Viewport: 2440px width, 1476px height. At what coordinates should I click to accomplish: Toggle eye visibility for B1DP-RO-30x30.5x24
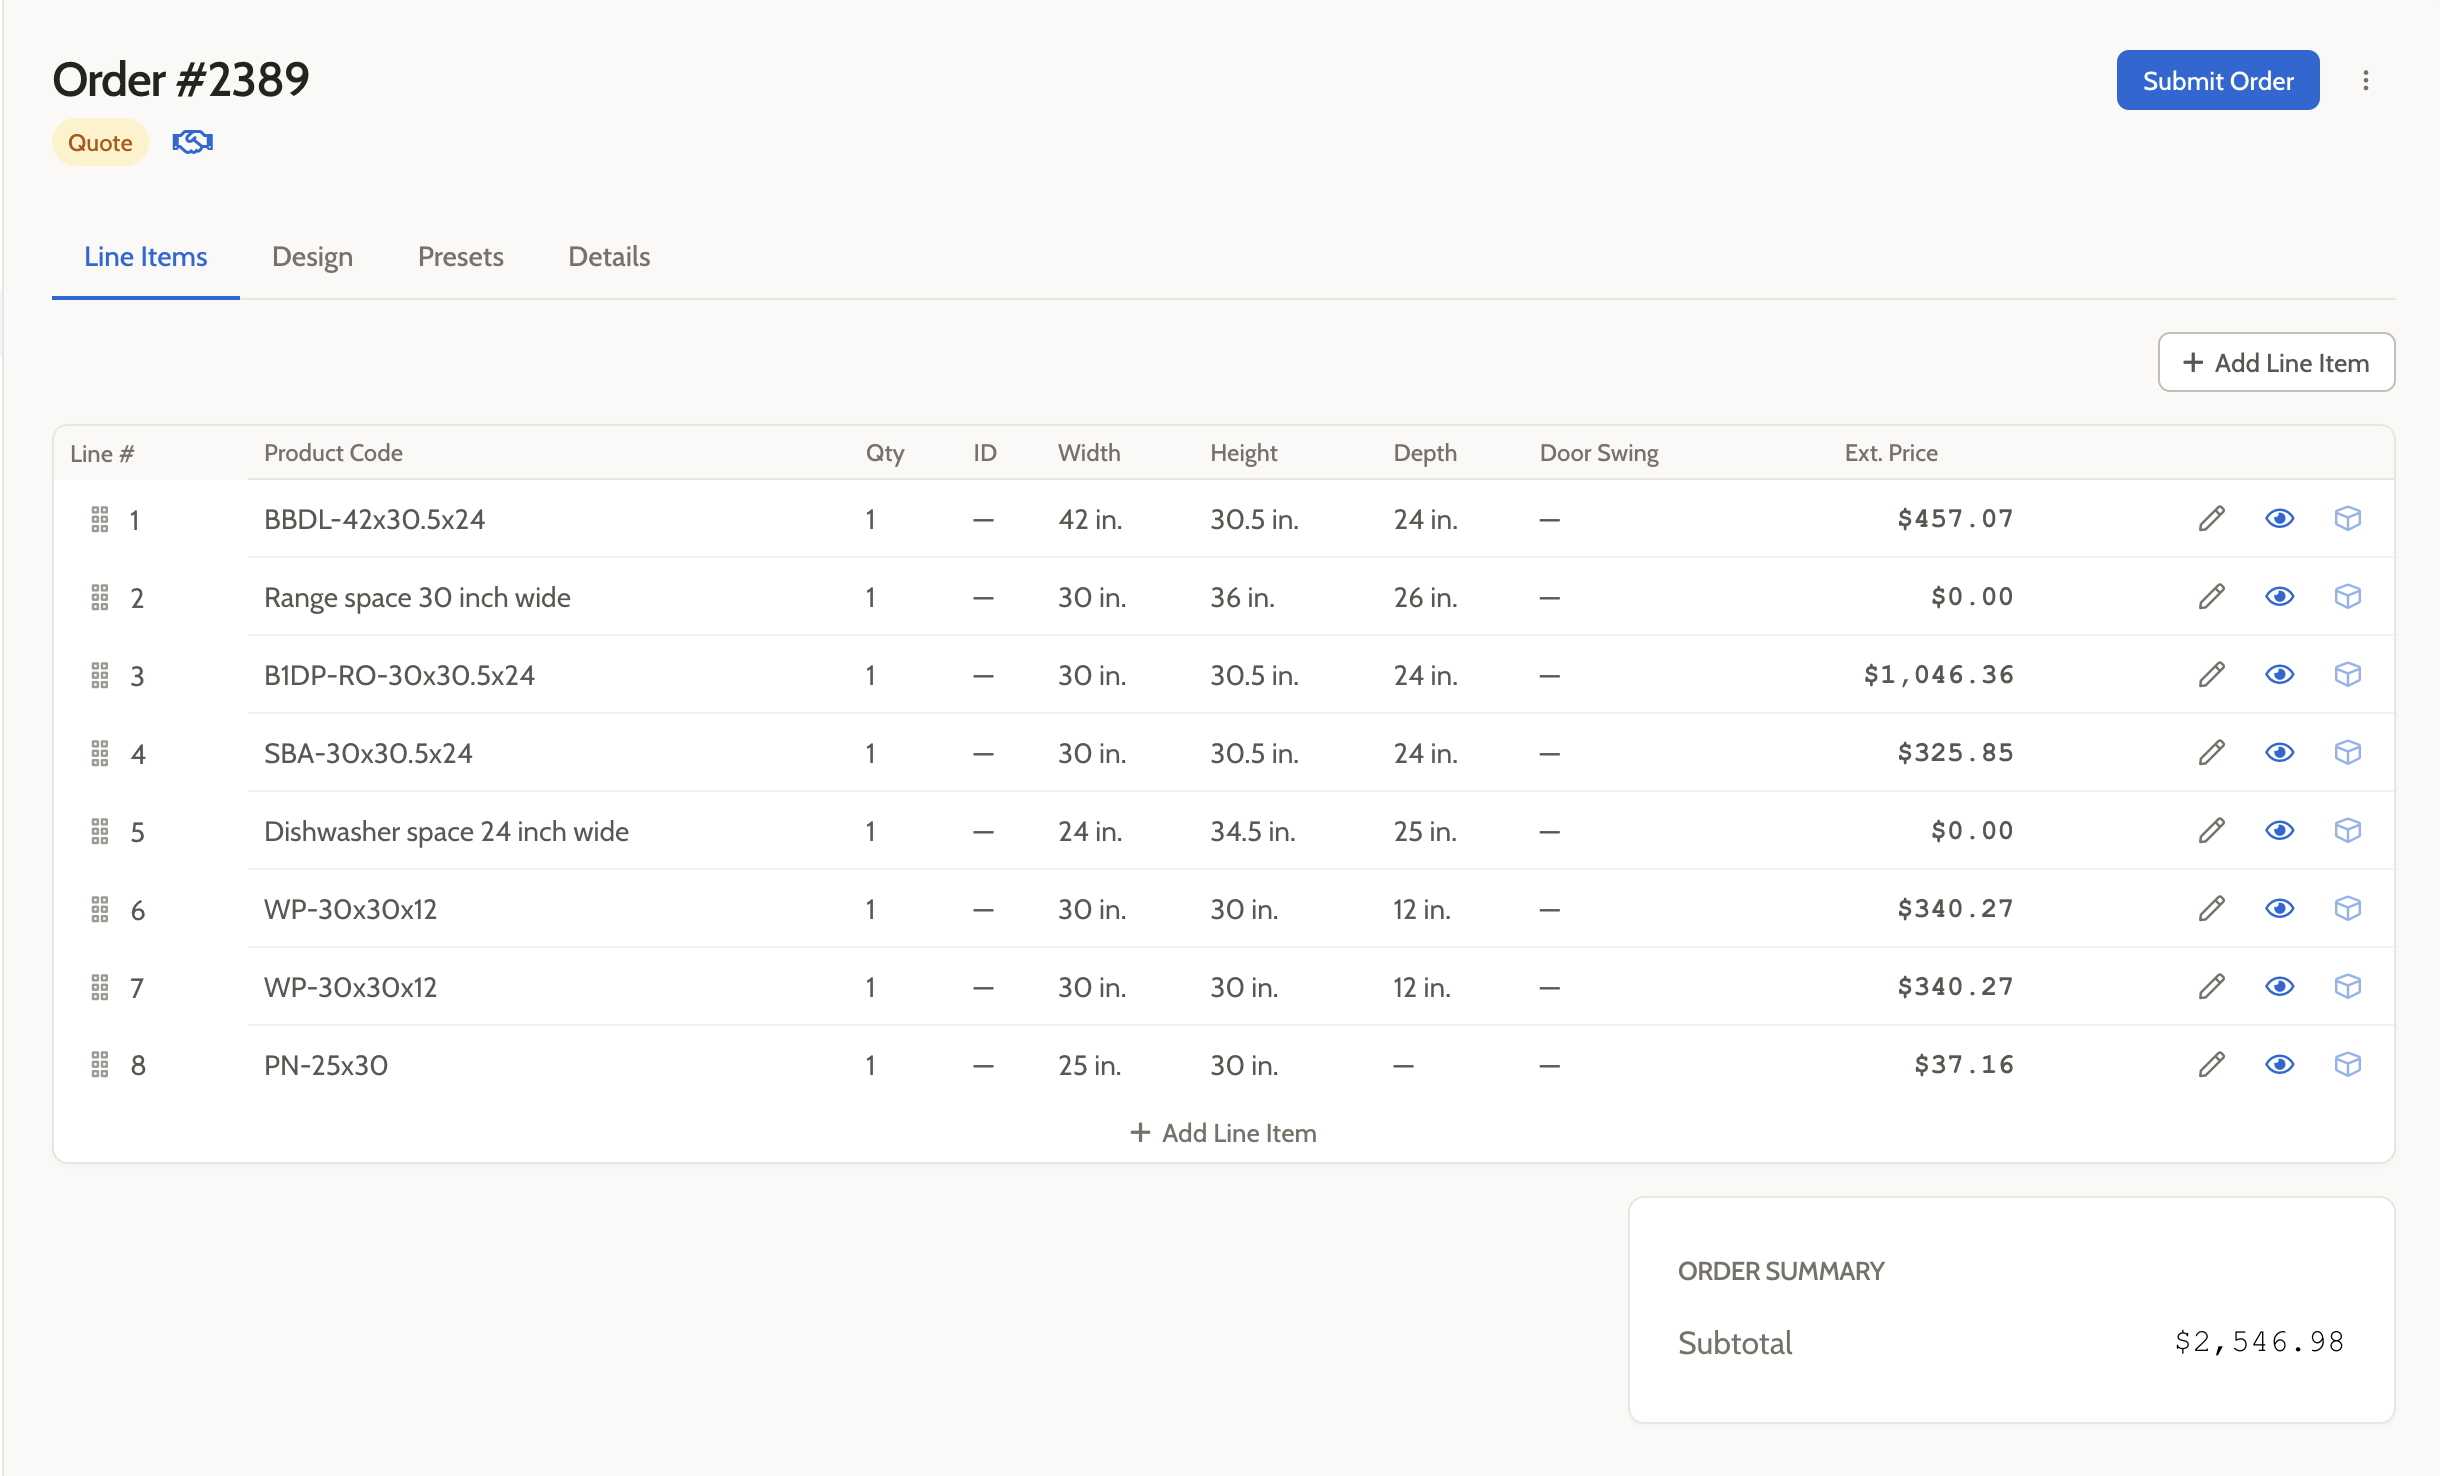click(2280, 674)
